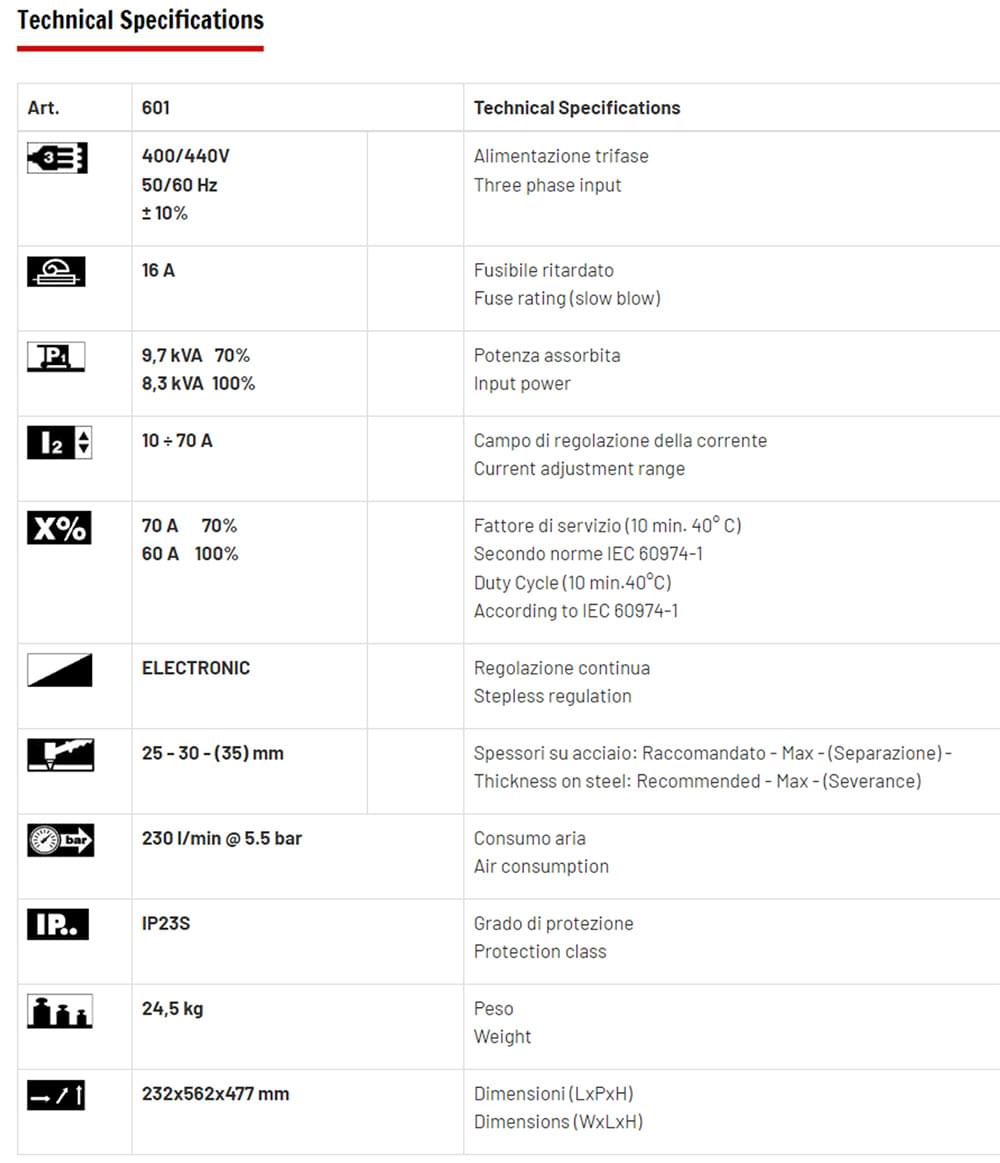This screenshot has width=1000, height=1163.
Task: Click the 601 article number header
Action: 156,108
